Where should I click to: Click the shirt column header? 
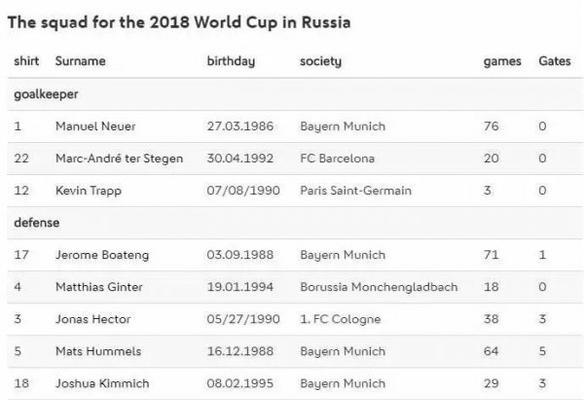[26, 61]
